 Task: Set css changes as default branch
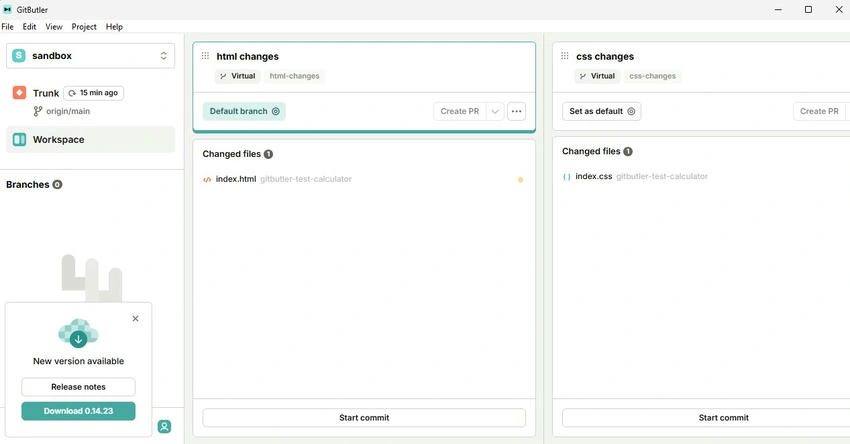pyautogui.click(x=602, y=111)
